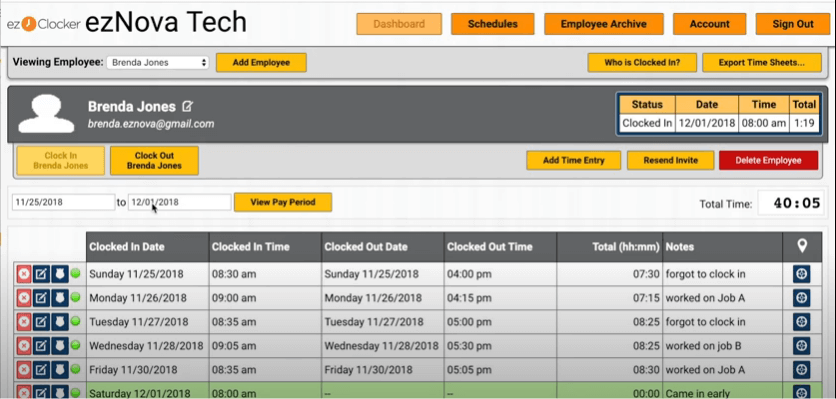The height and width of the screenshot is (399, 836).
Task: Click end date field 12/01/2018
Action: pos(180,202)
